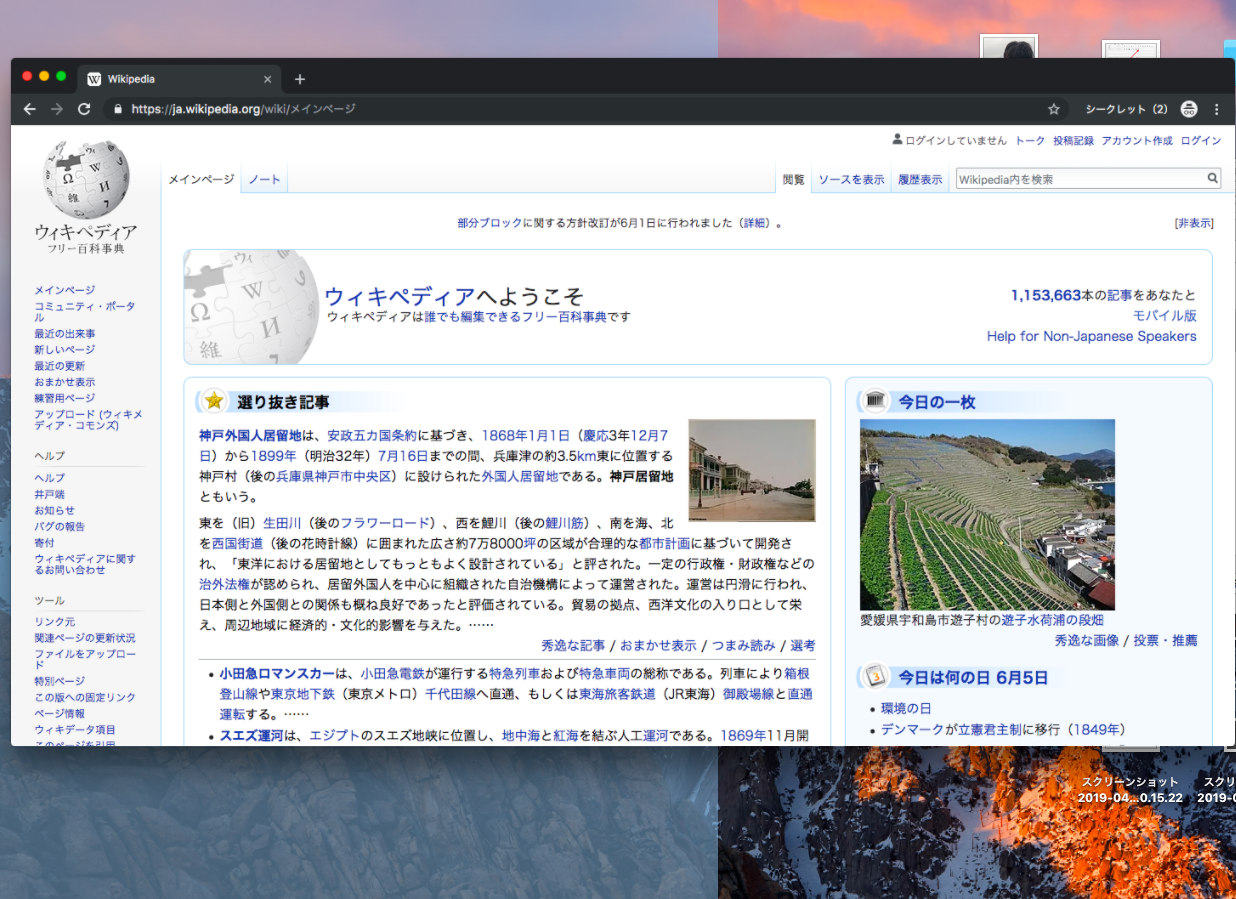1236x899 pixels.
Task: Click the ログイン link
Action: [1201, 141]
